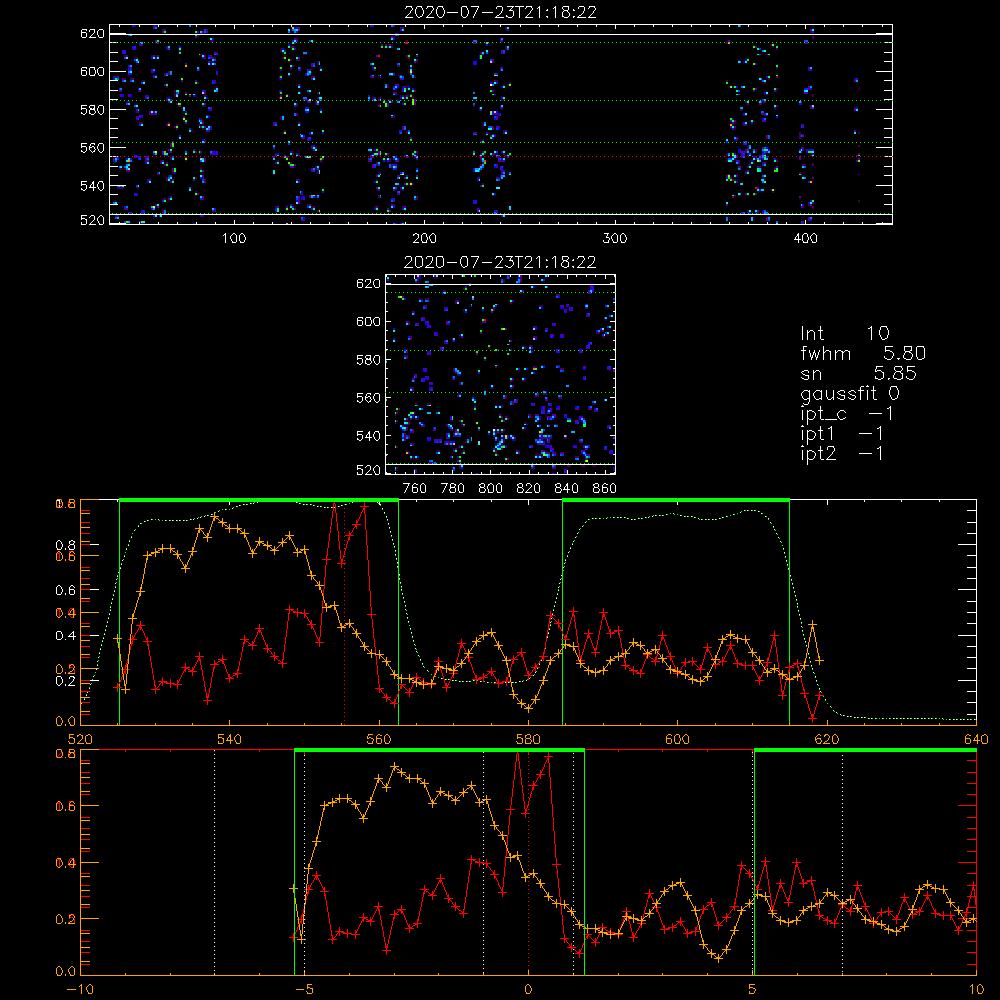
Task: Click x-axis label 580 on upper profile plot
Action: tap(528, 739)
